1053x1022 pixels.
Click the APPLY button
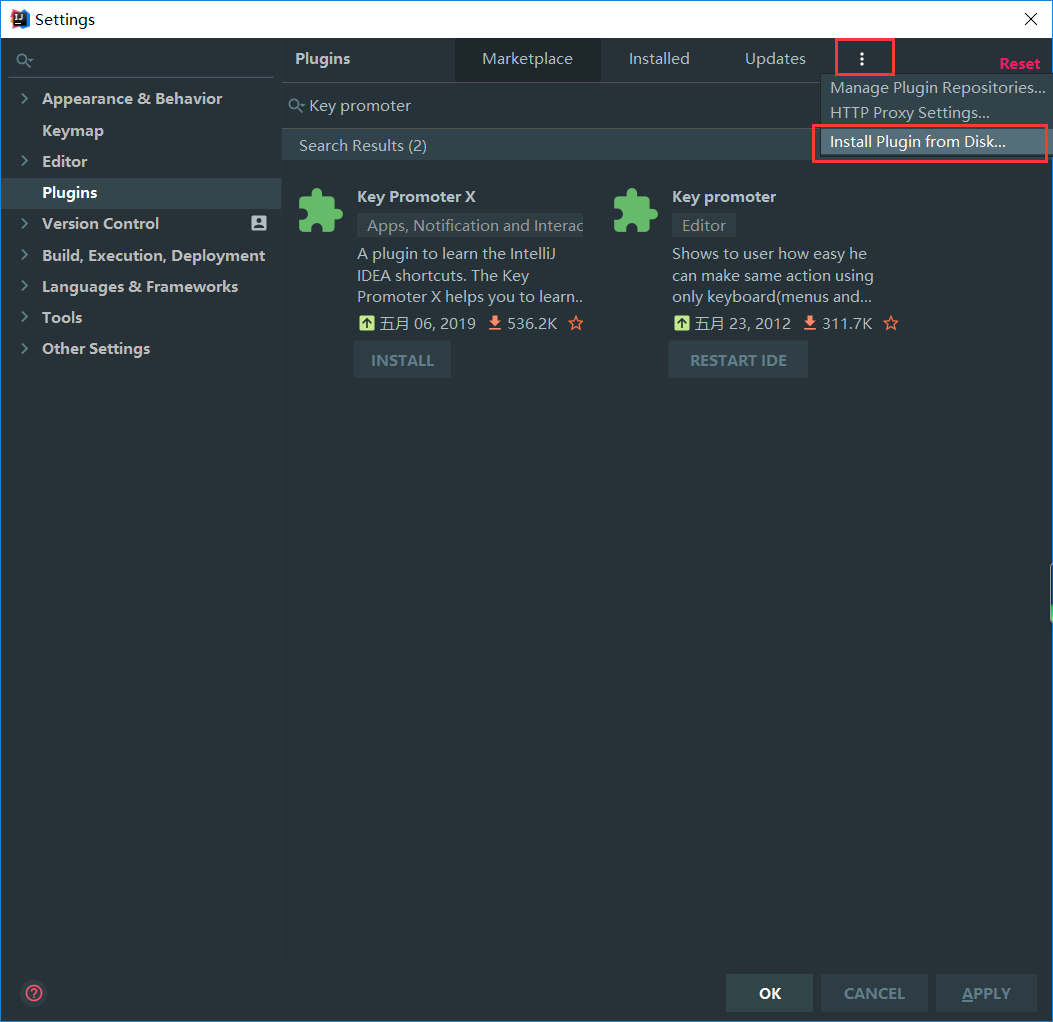click(x=986, y=993)
